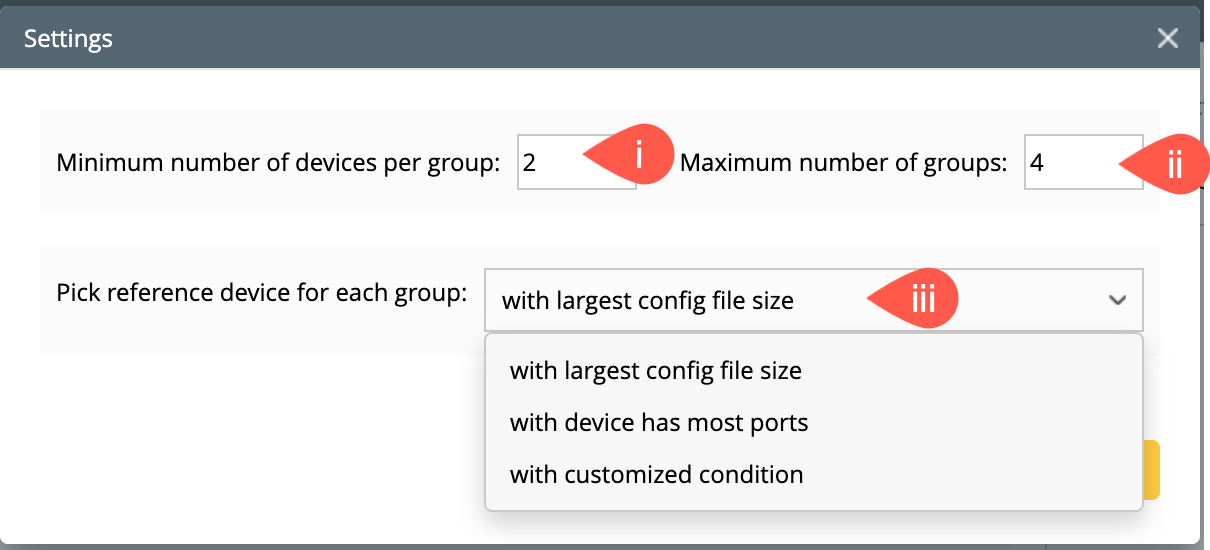The height and width of the screenshot is (550, 1210).
Task: Select 'with device has most ports' option
Action: tap(658, 423)
